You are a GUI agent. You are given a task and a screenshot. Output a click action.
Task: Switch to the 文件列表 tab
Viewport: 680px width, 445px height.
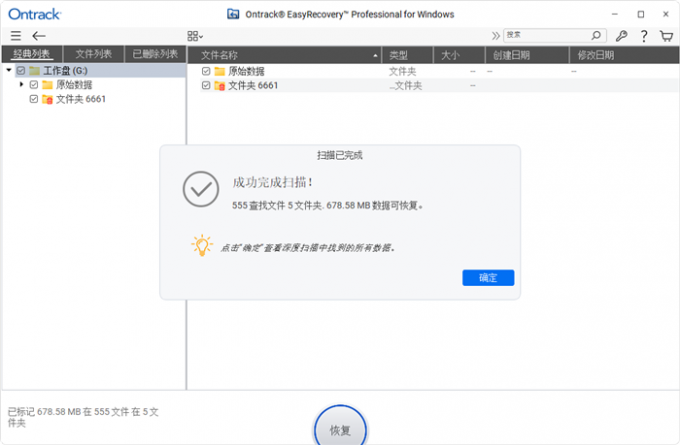(94, 54)
